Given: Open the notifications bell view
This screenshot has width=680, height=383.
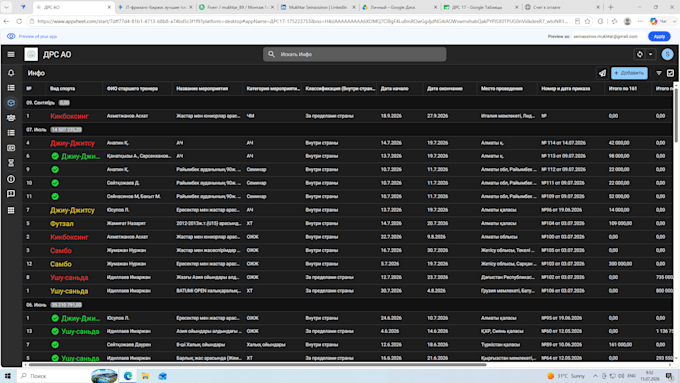Looking at the screenshot, I should (11, 73).
